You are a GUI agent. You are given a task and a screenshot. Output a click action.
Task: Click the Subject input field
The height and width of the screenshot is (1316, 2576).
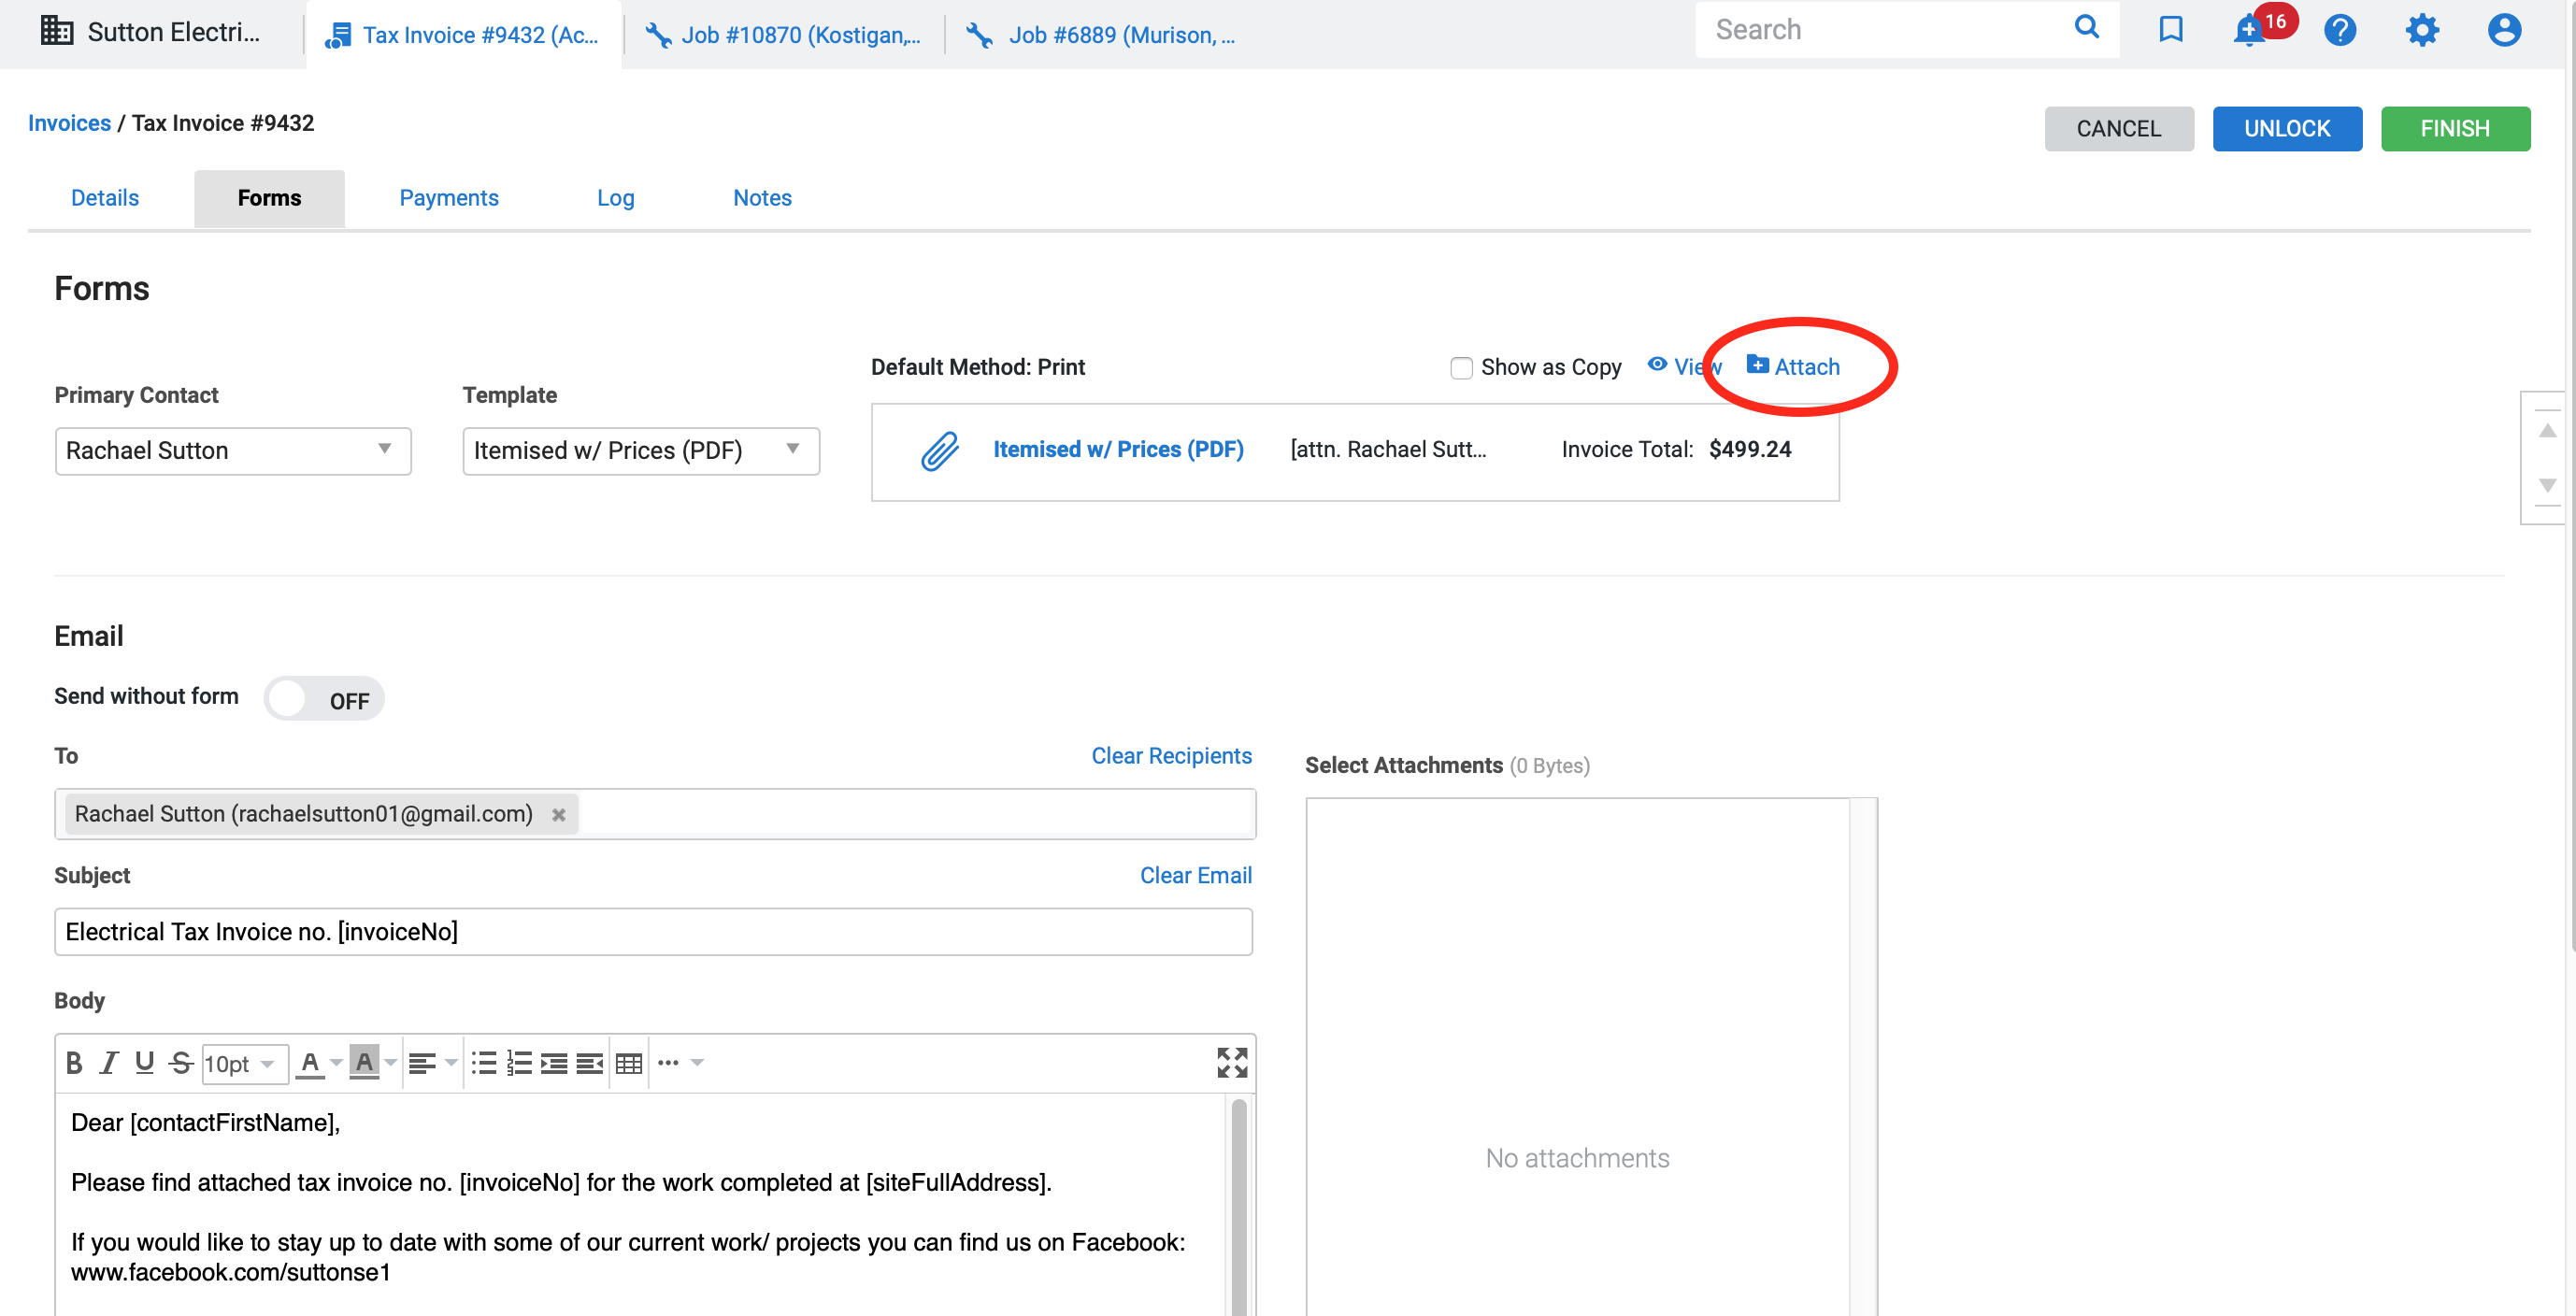[653, 932]
